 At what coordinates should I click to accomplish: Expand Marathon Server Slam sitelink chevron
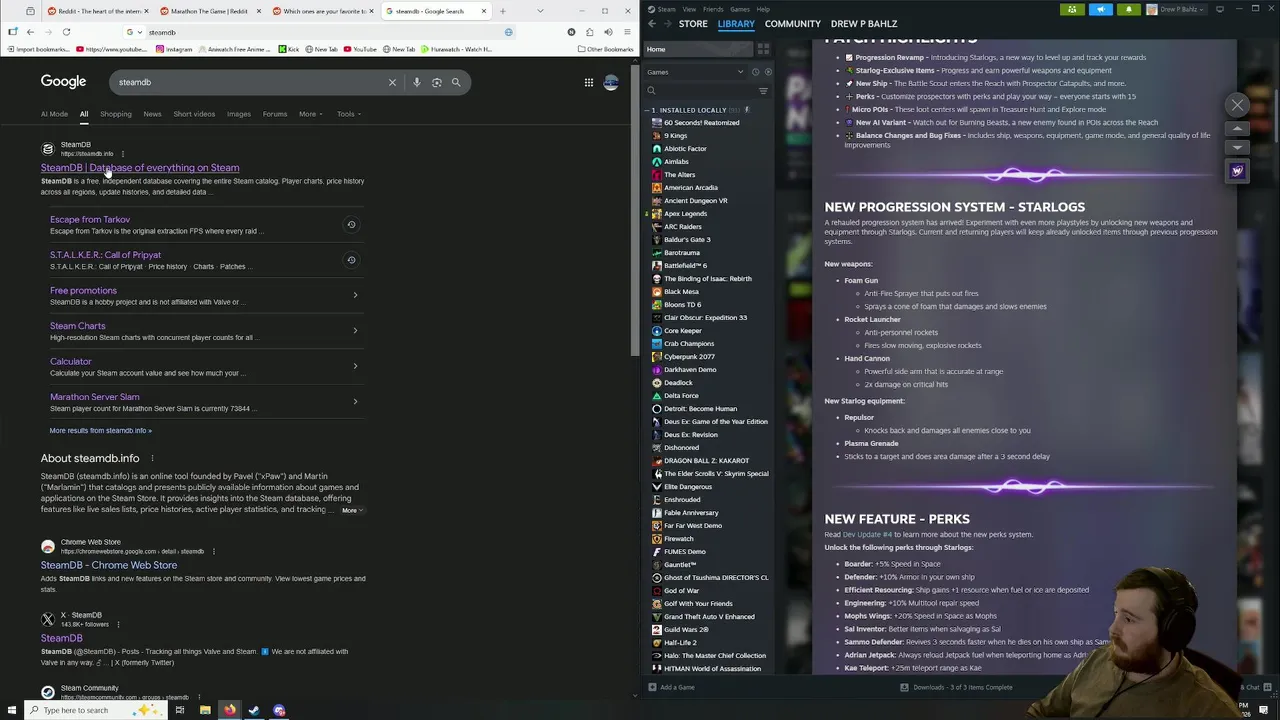pyautogui.click(x=355, y=401)
